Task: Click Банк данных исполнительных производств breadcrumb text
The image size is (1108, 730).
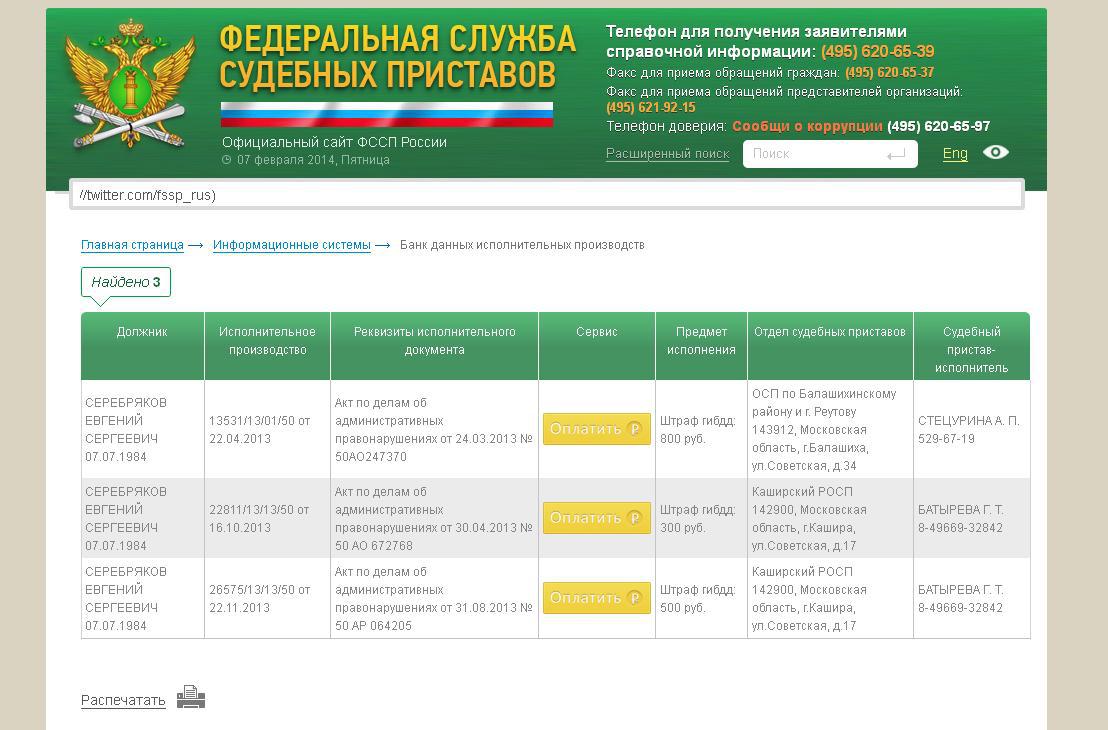Action: point(522,245)
